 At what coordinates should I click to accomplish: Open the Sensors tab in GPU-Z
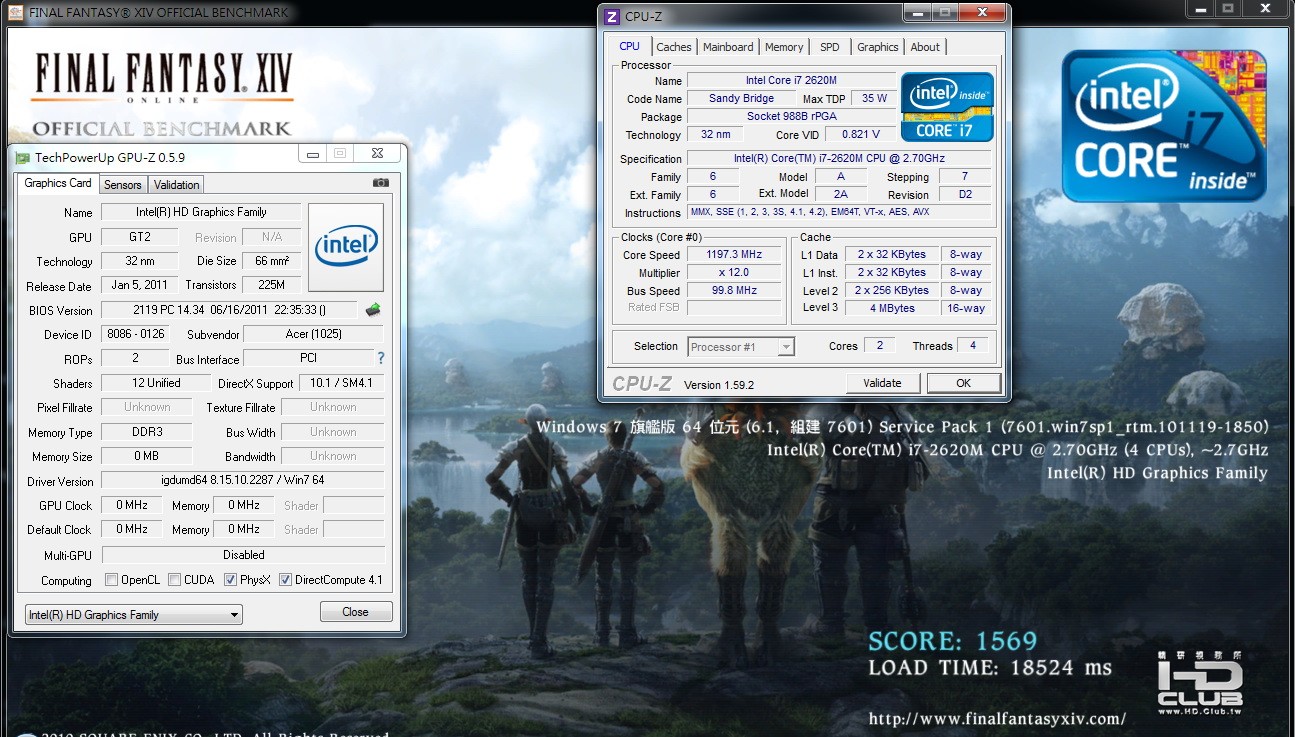[123, 184]
